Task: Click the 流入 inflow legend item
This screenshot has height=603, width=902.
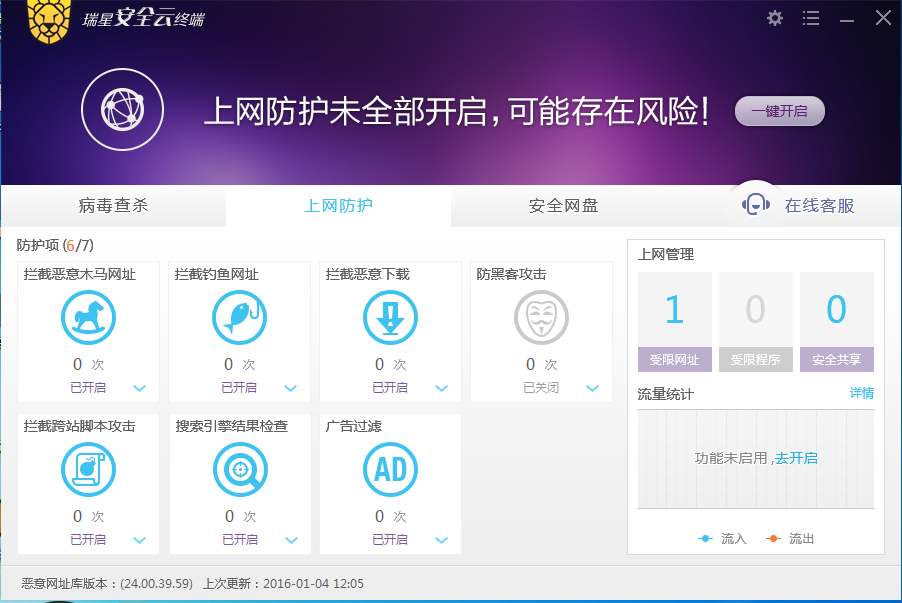Action: point(723,539)
